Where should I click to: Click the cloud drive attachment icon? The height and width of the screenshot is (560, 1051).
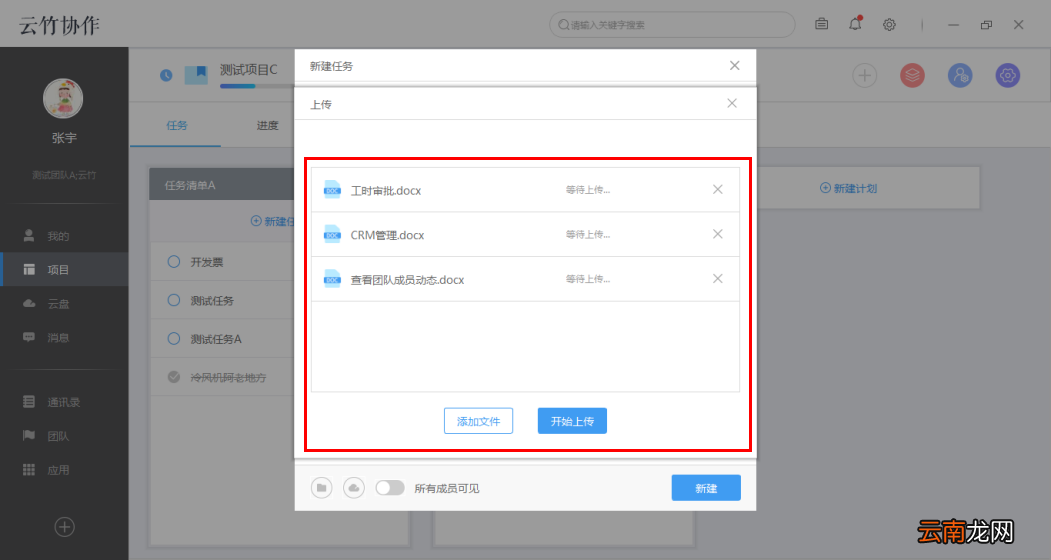pyautogui.click(x=354, y=488)
